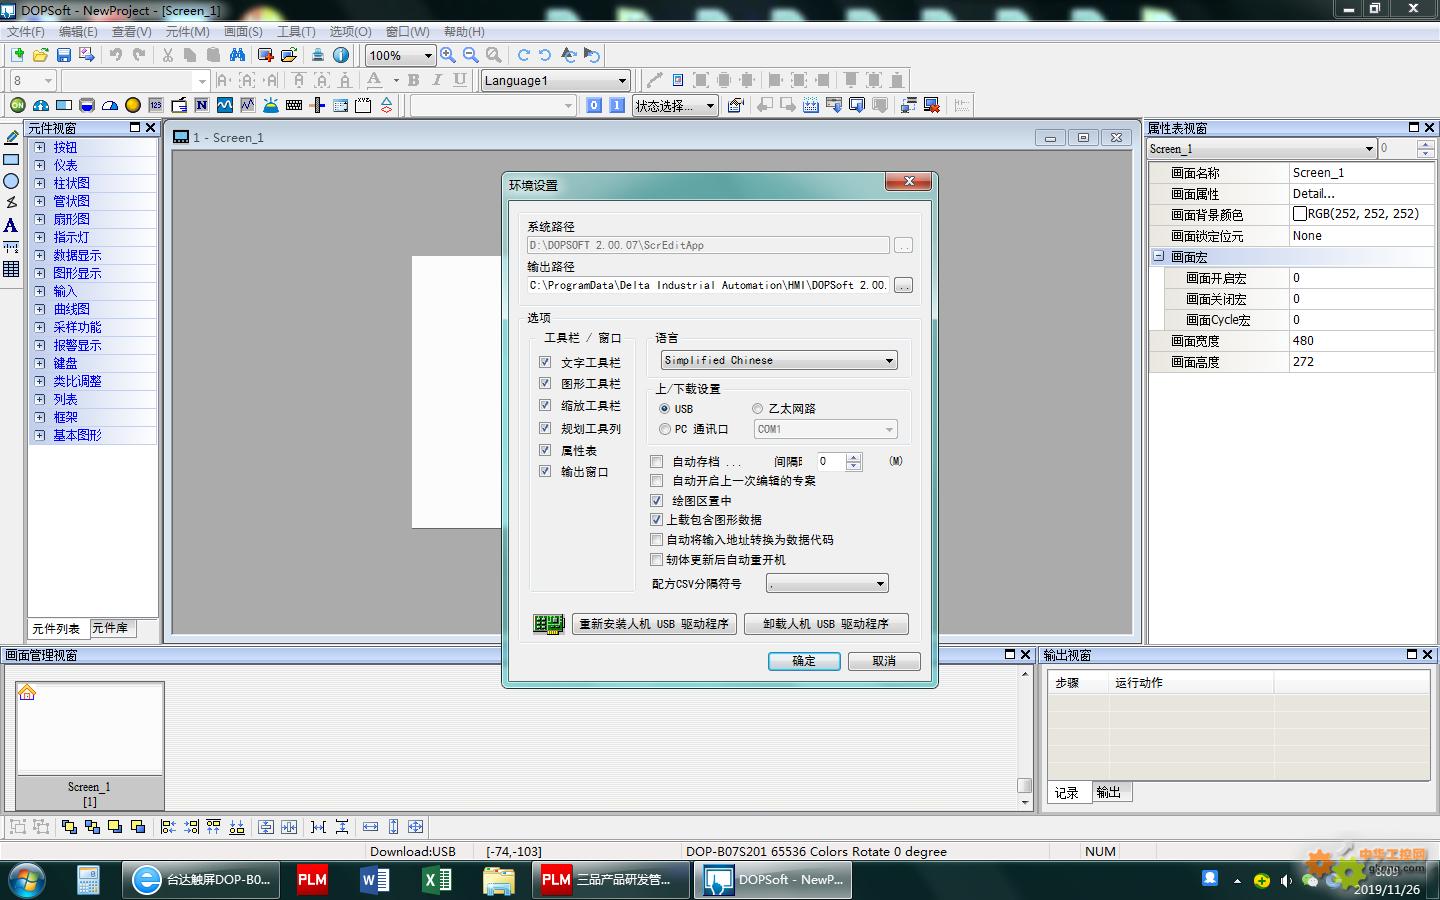Click the Print toolbar icon
The image size is (1440, 900).
(x=318, y=55)
